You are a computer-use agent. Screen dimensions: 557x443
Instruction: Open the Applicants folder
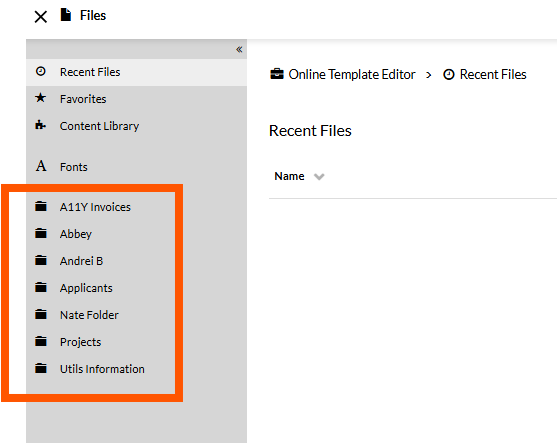[x=86, y=288]
